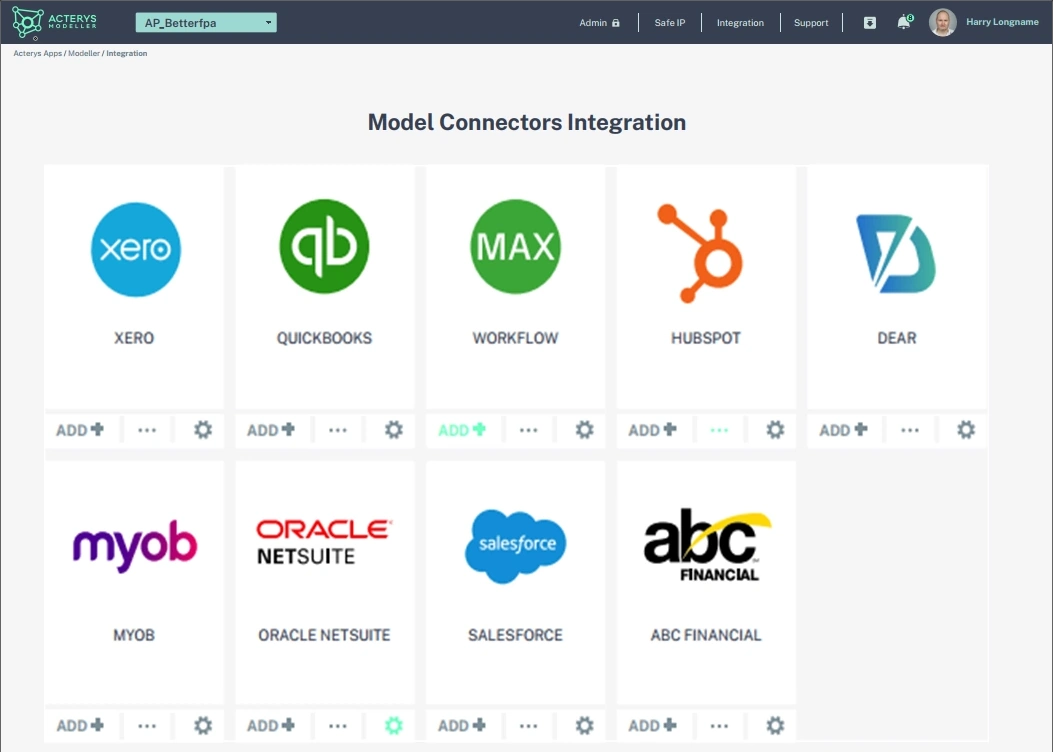Click the gear icon under ABC Financial
The height and width of the screenshot is (752, 1053).
point(775,726)
